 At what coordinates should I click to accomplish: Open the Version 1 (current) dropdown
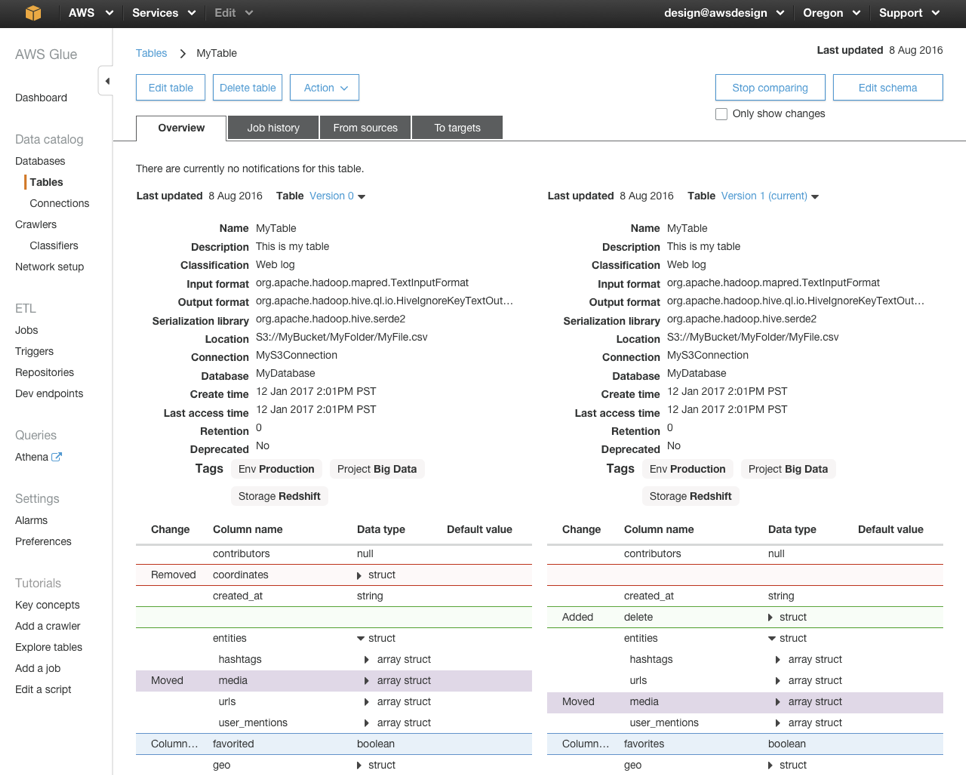(769, 196)
